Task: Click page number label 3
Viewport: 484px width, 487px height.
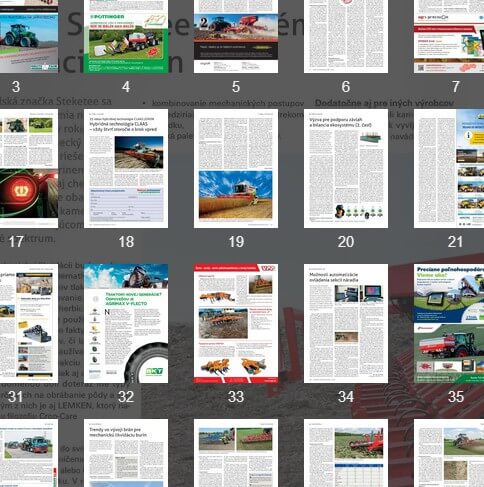Action: coord(16,87)
